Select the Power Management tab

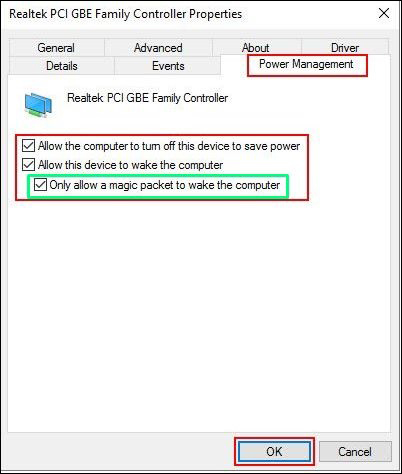306,64
